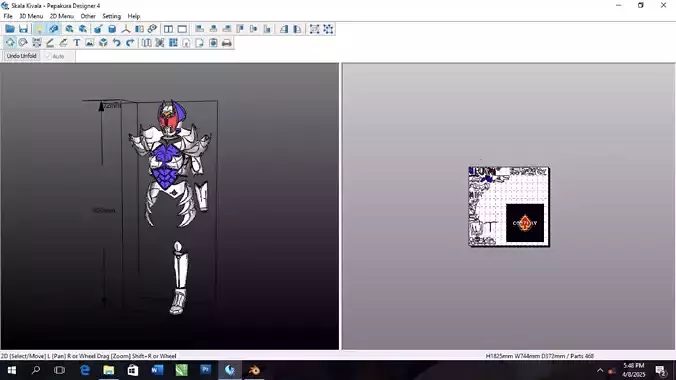This screenshot has height=380, width=676.
Task: Click the red-green-blue 3D axis icon
Action: [125, 29]
